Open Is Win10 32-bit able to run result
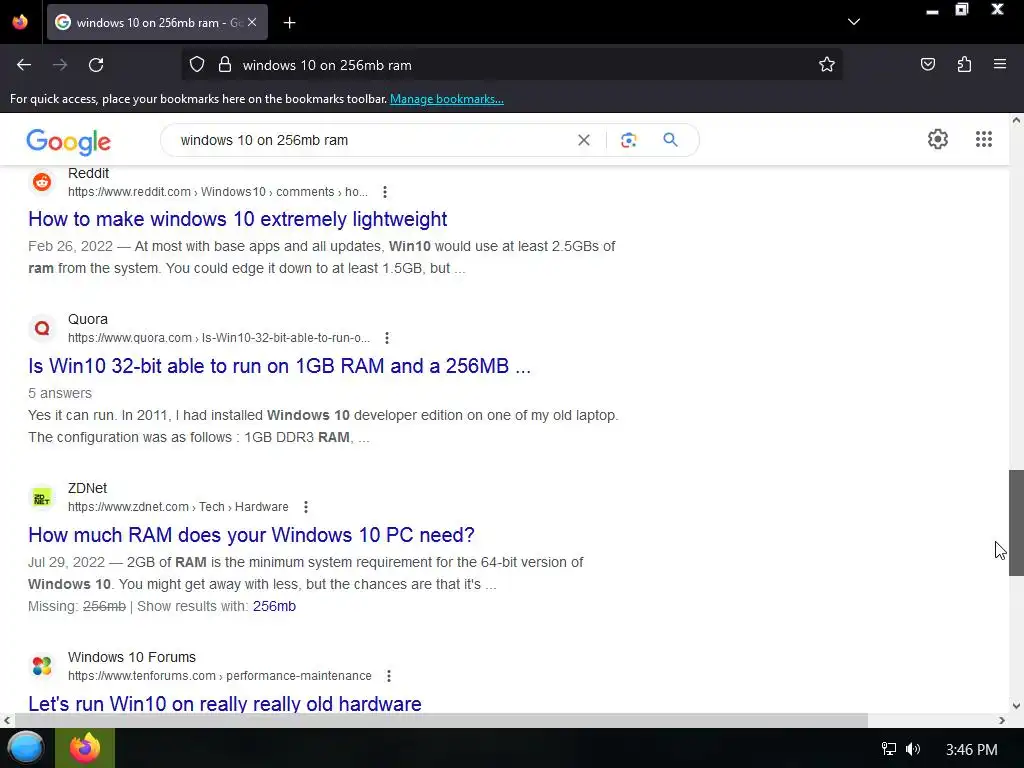This screenshot has height=768, width=1024. (x=280, y=366)
